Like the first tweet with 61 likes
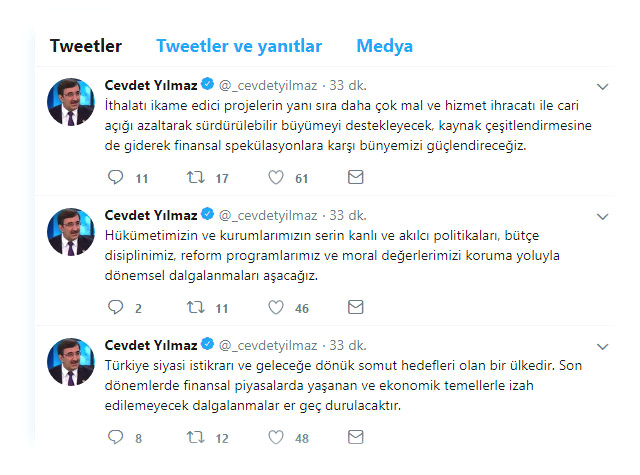 click(x=275, y=178)
